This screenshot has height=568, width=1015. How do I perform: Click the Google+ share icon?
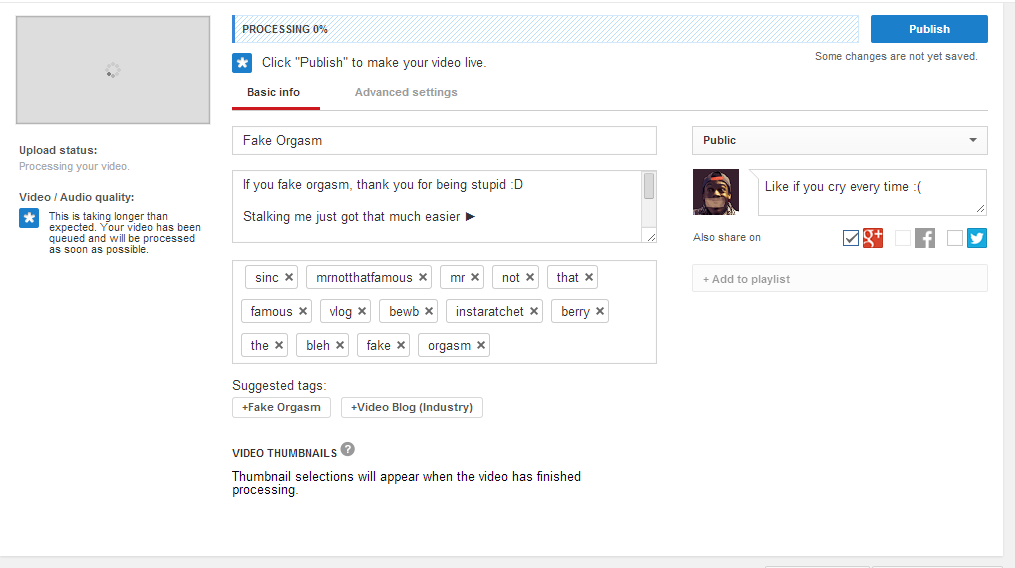[x=873, y=238]
